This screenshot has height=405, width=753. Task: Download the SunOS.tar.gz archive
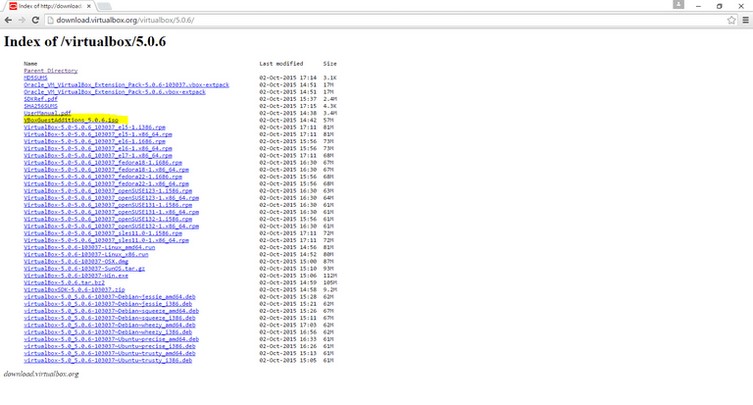85,268
